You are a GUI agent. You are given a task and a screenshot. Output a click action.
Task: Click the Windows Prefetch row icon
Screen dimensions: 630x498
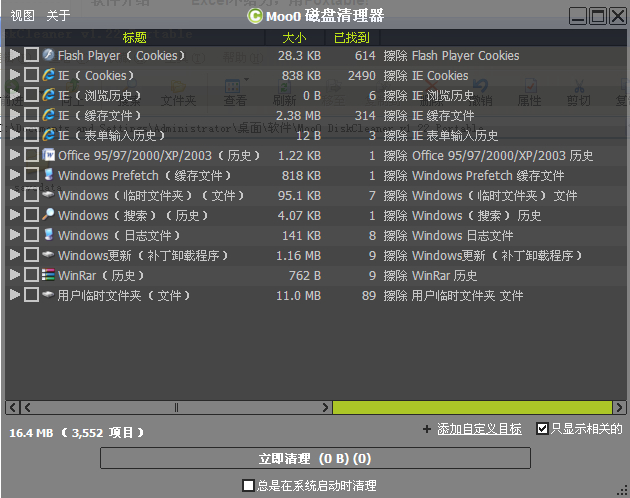coord(48,175)
